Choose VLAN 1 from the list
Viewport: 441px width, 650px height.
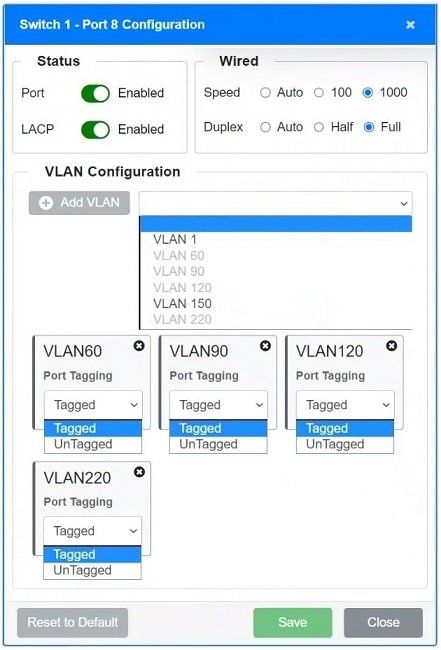pyautogui.click(x=175, y=239)
